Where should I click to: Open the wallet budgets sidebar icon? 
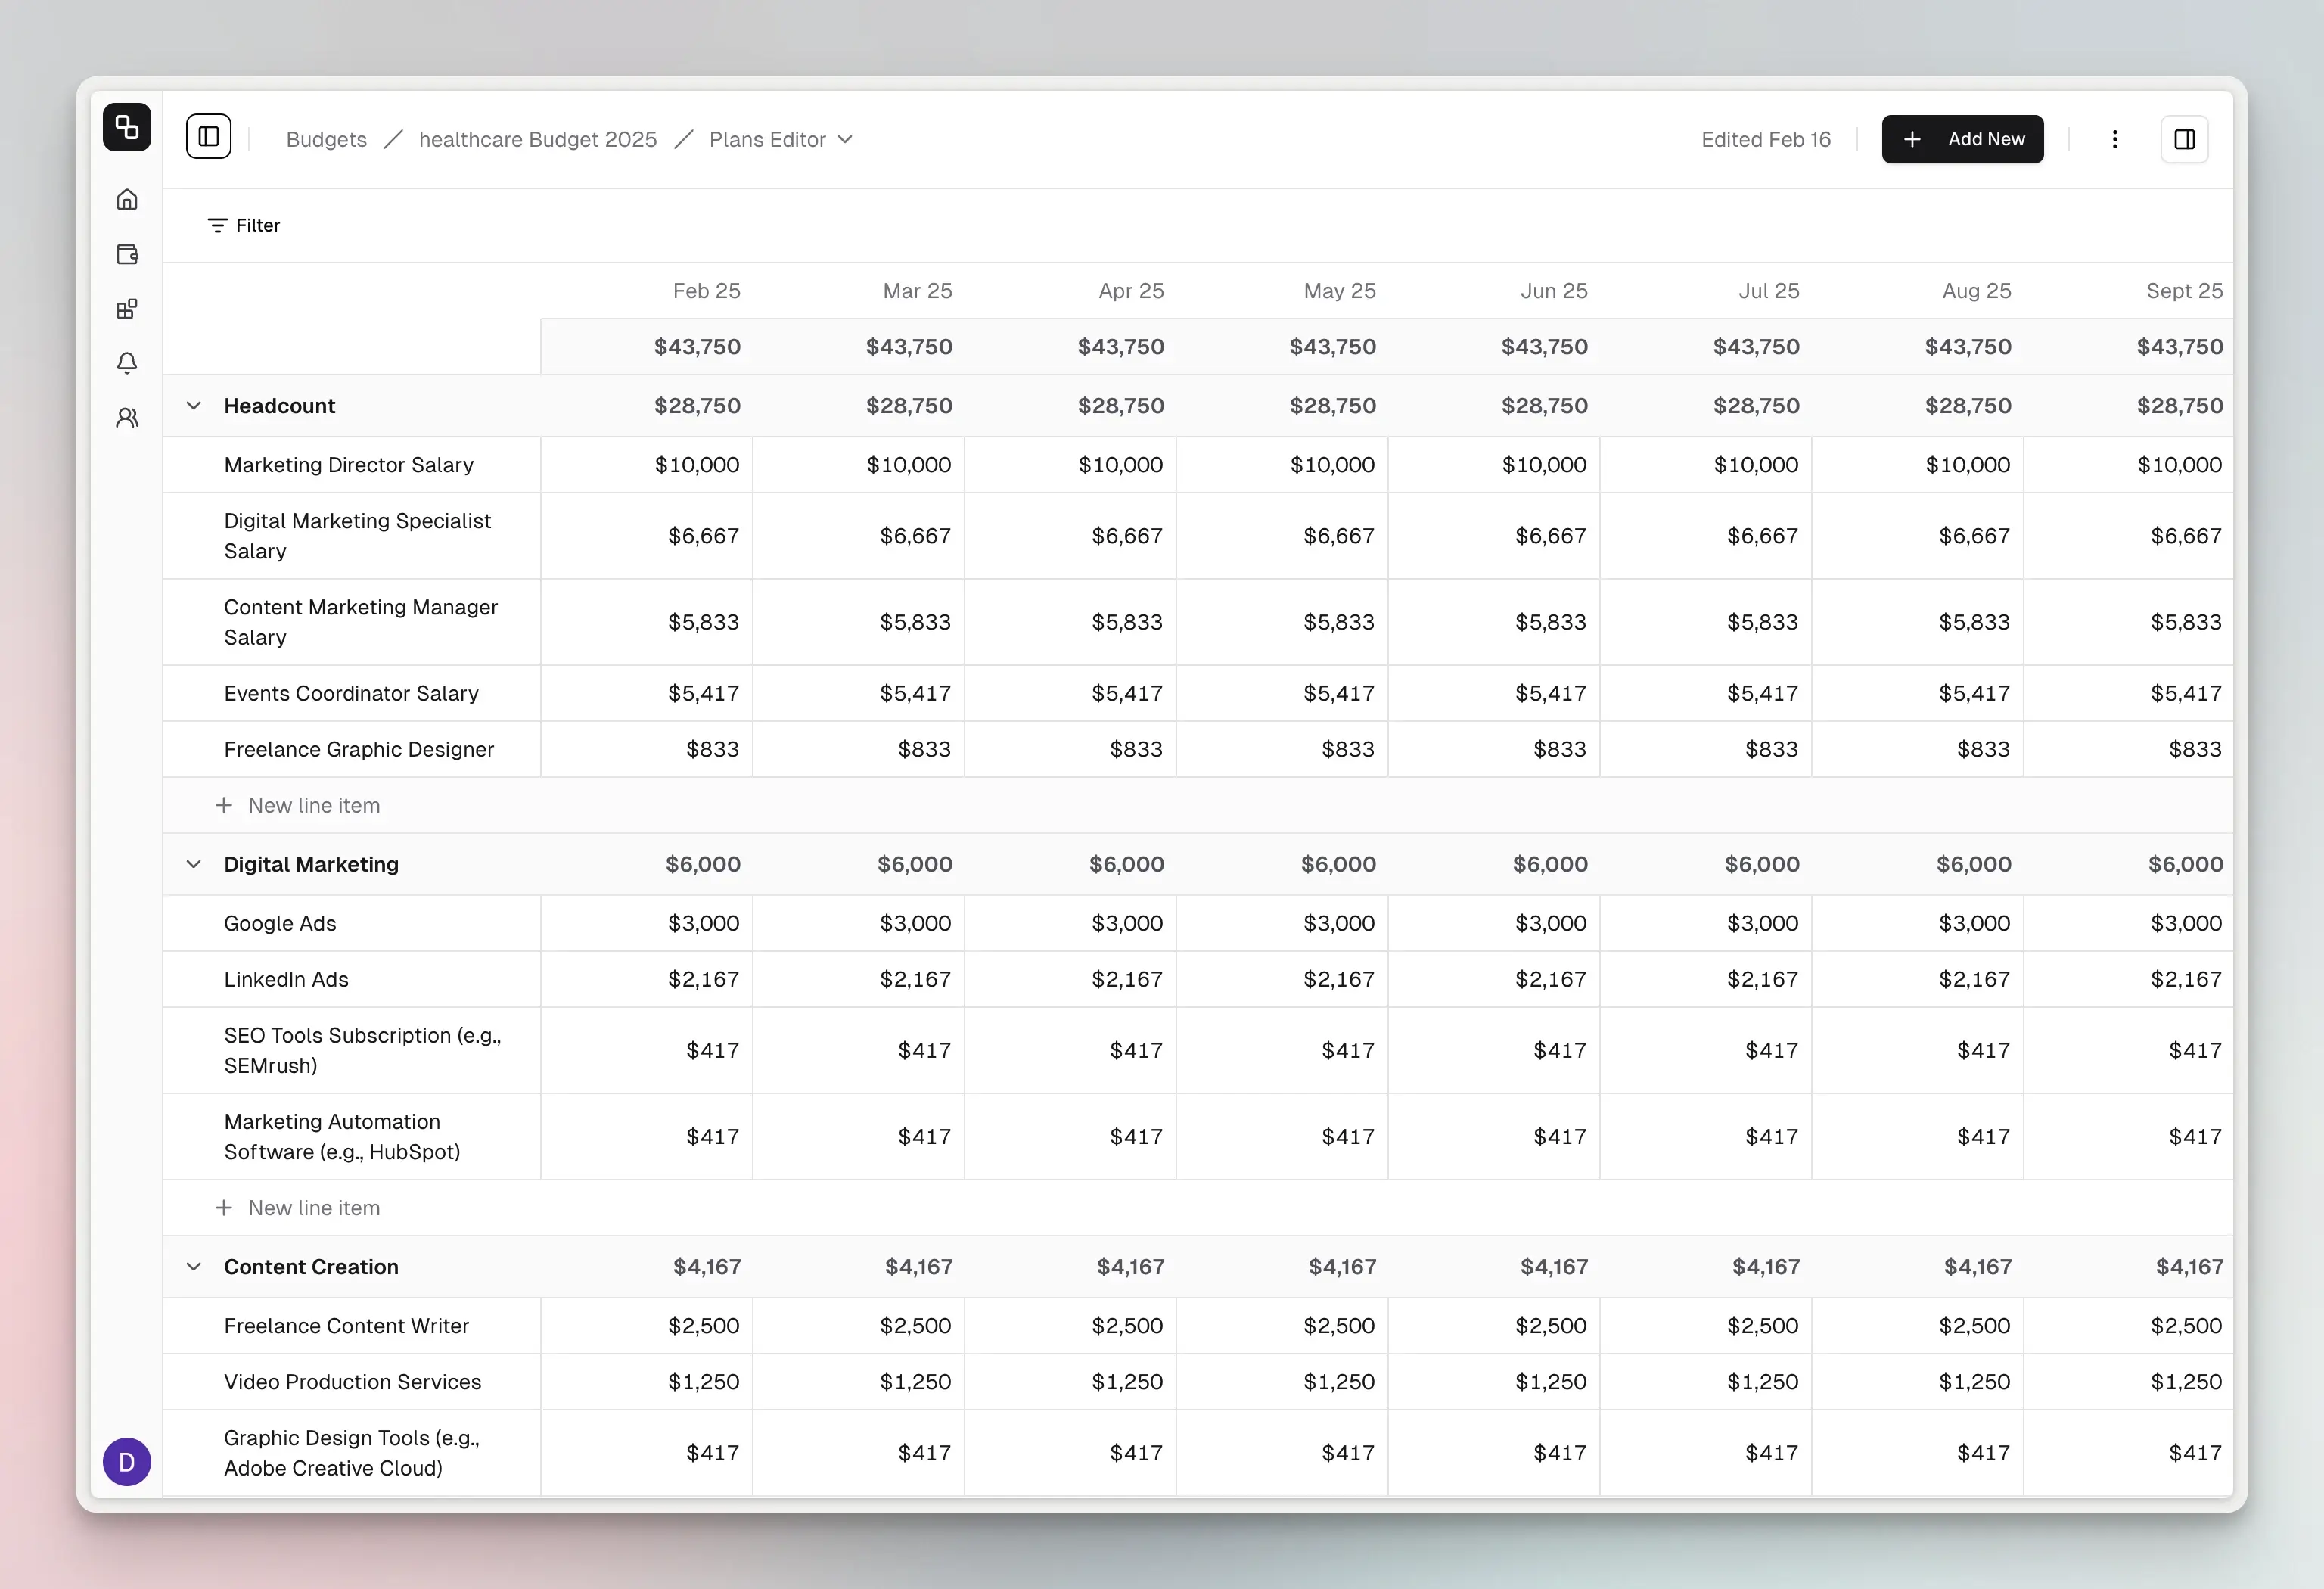pyautogui.click(x=127, y=254)
